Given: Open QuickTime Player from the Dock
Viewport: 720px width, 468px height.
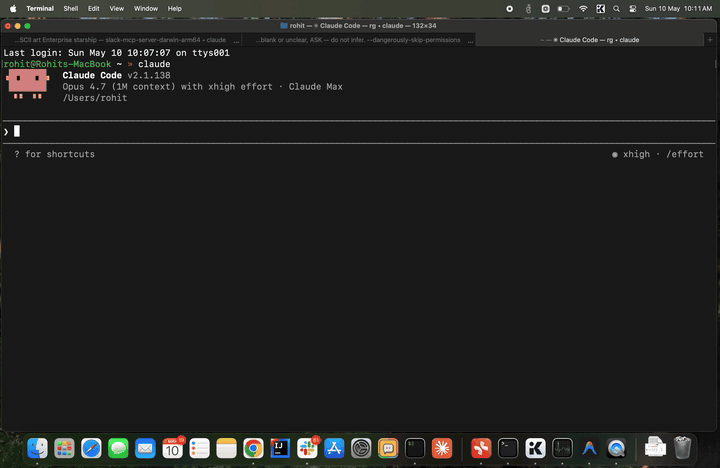Looking at the screenshot, I should (x=616, y=448).
